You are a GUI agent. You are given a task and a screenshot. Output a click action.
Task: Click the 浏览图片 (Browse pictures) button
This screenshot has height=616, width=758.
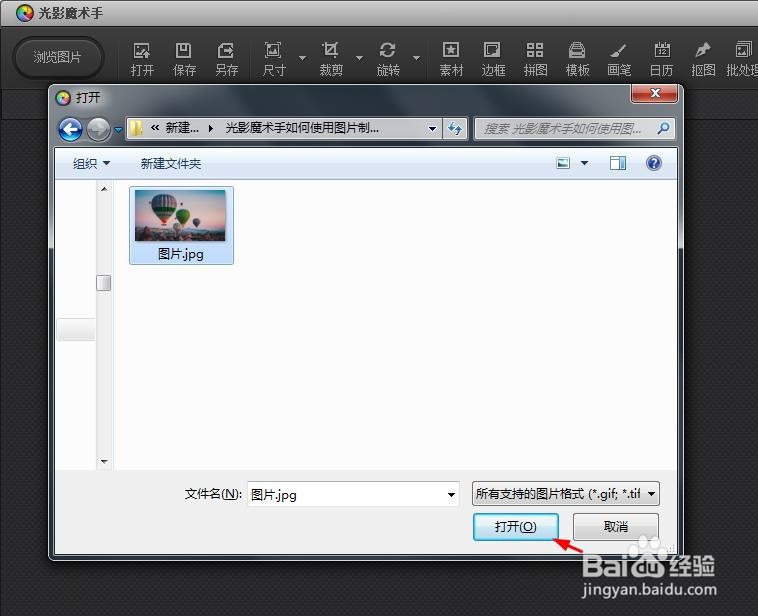tap(58, 57)
